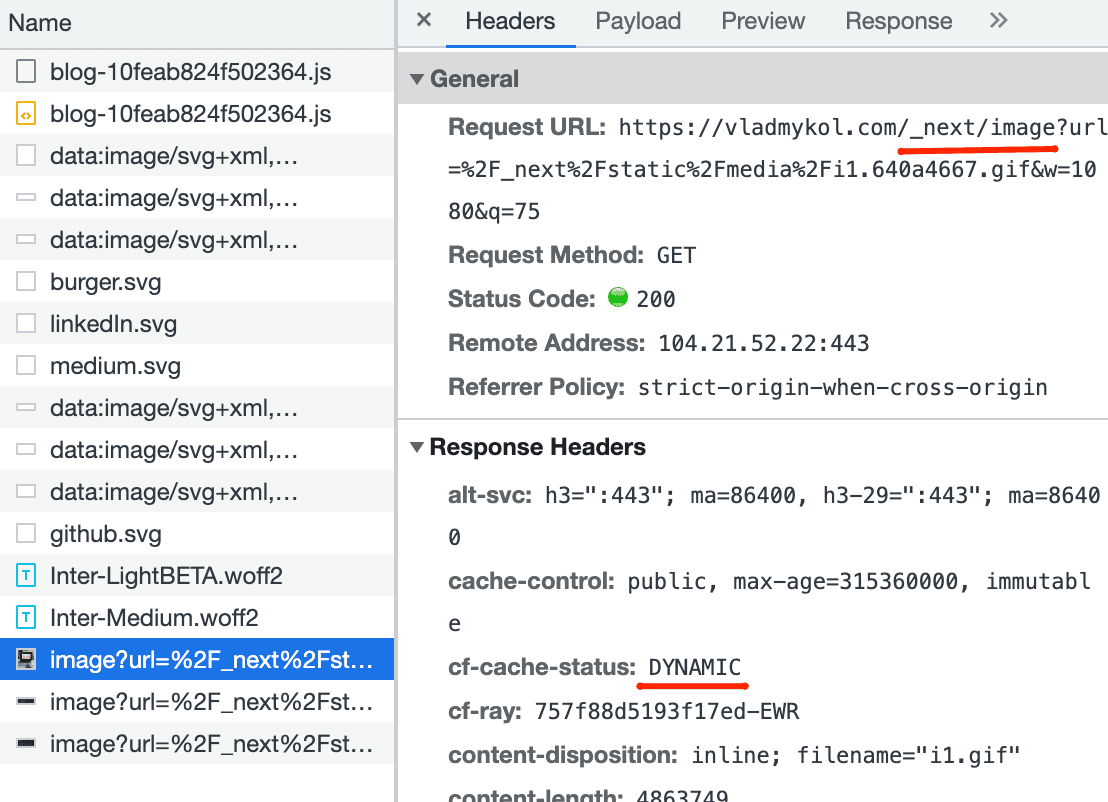Select burger.svg file icon

point(27,282)
